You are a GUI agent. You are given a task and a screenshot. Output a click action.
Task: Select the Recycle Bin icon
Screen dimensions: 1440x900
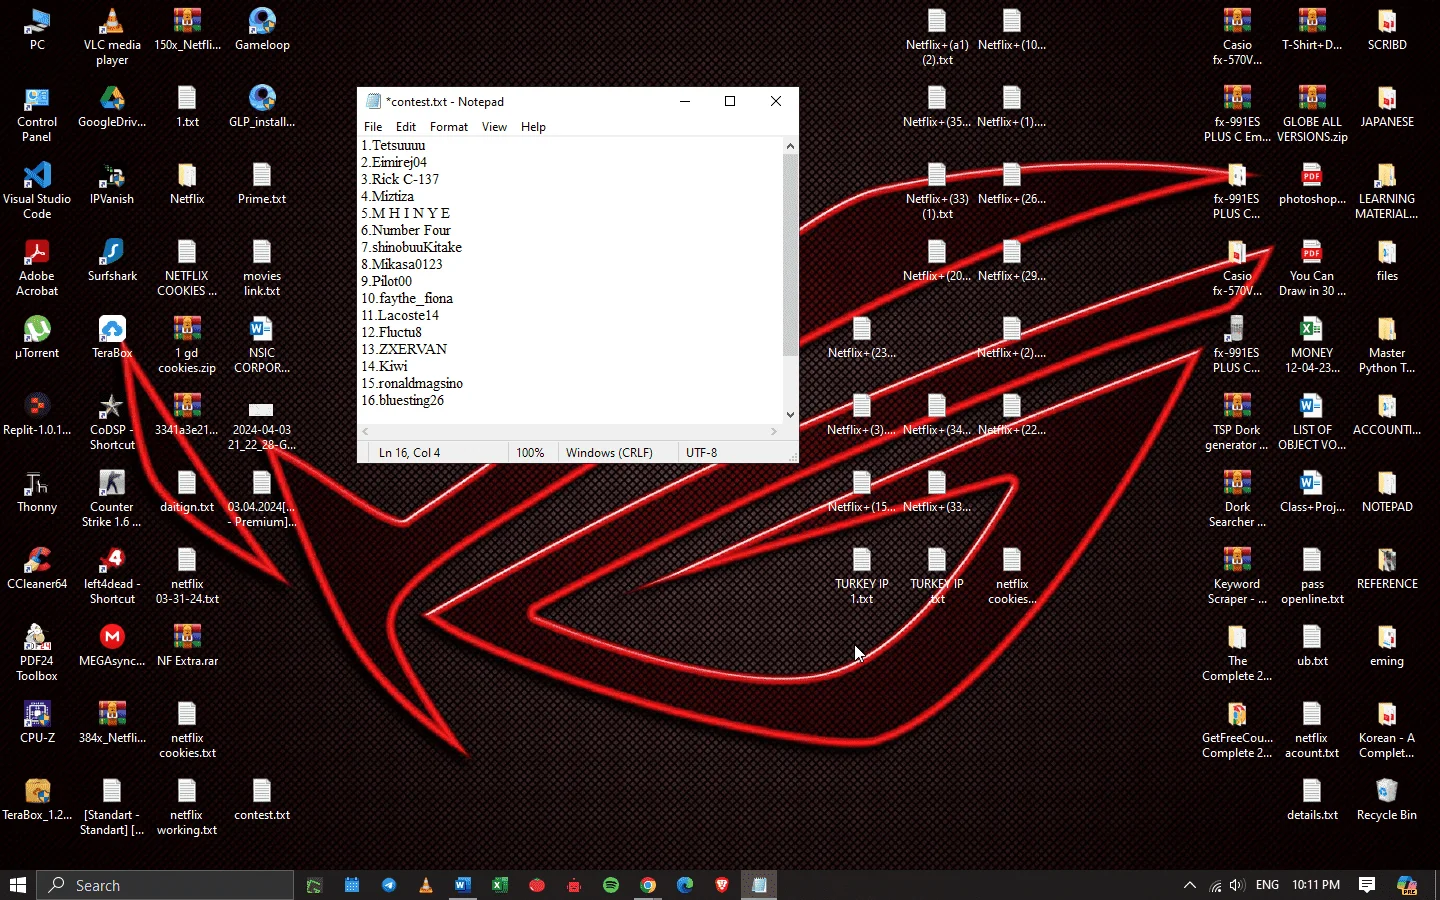[1386, 799]
